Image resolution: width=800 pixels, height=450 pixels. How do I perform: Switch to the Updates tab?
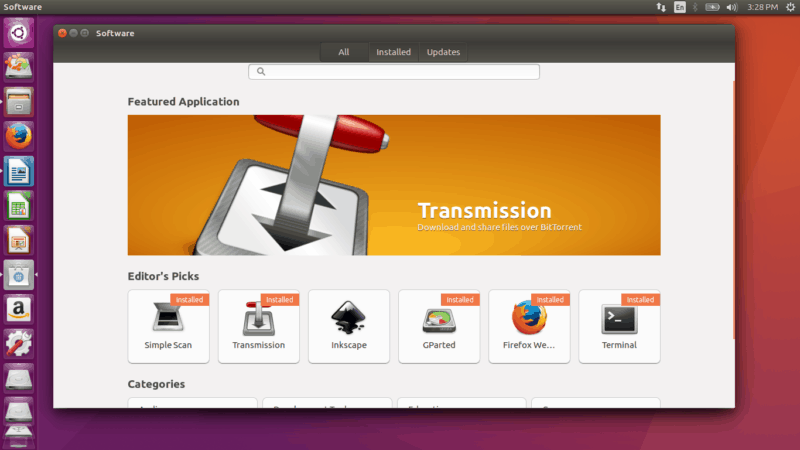point(443,52)
